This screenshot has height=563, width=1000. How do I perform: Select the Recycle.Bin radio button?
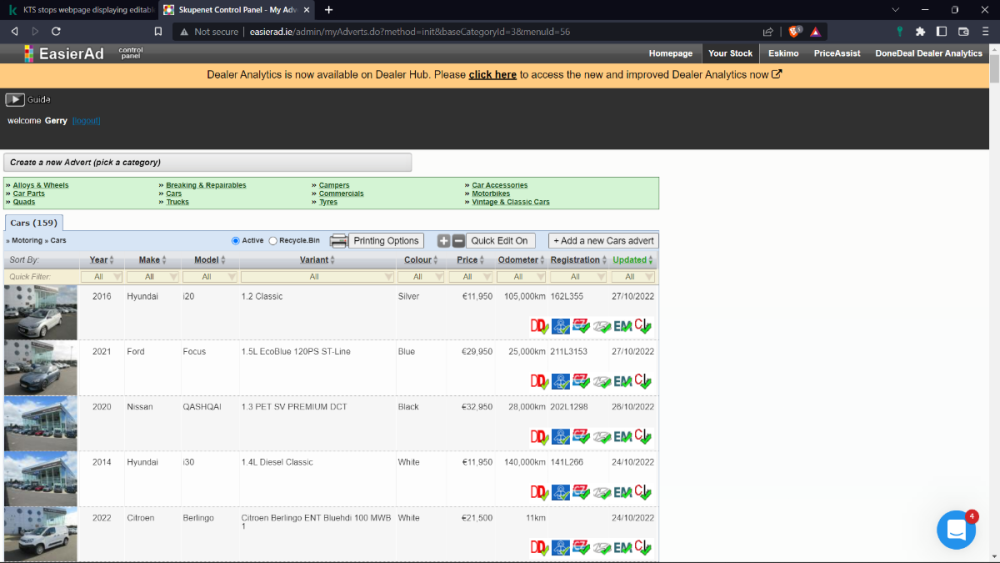tap(273, 241)
